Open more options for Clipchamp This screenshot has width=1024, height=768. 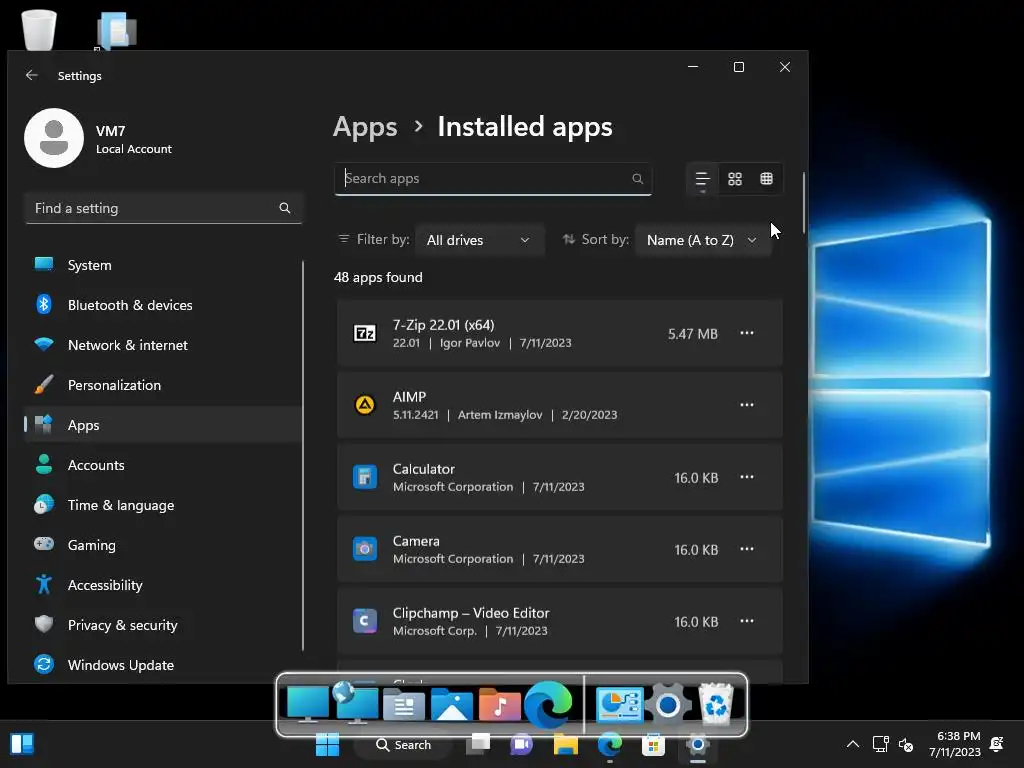(747, 620)
